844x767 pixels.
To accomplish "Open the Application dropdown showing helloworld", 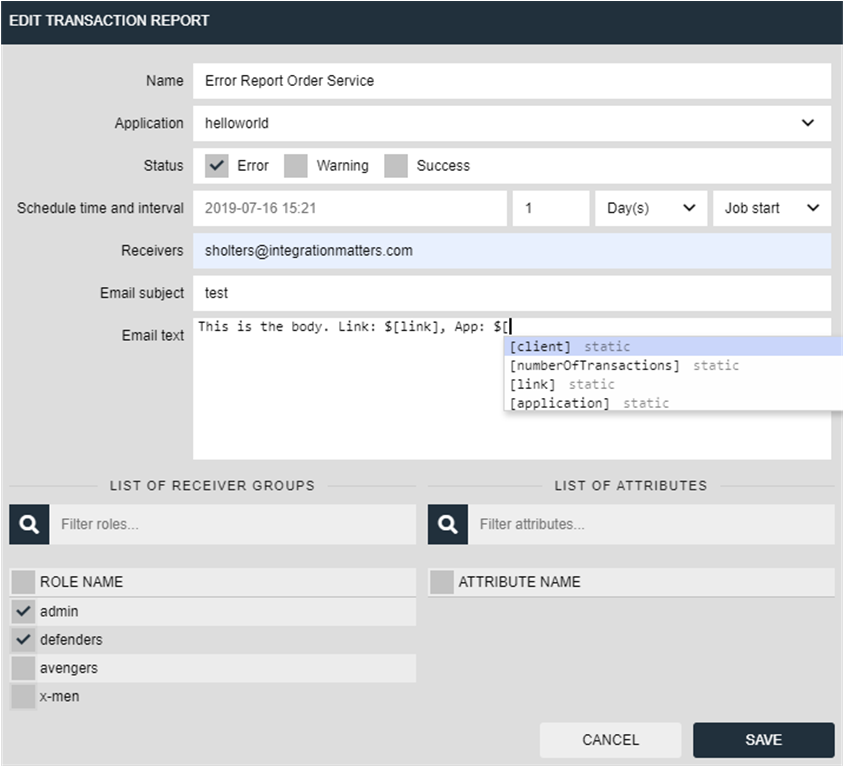I will pos(512,123).
